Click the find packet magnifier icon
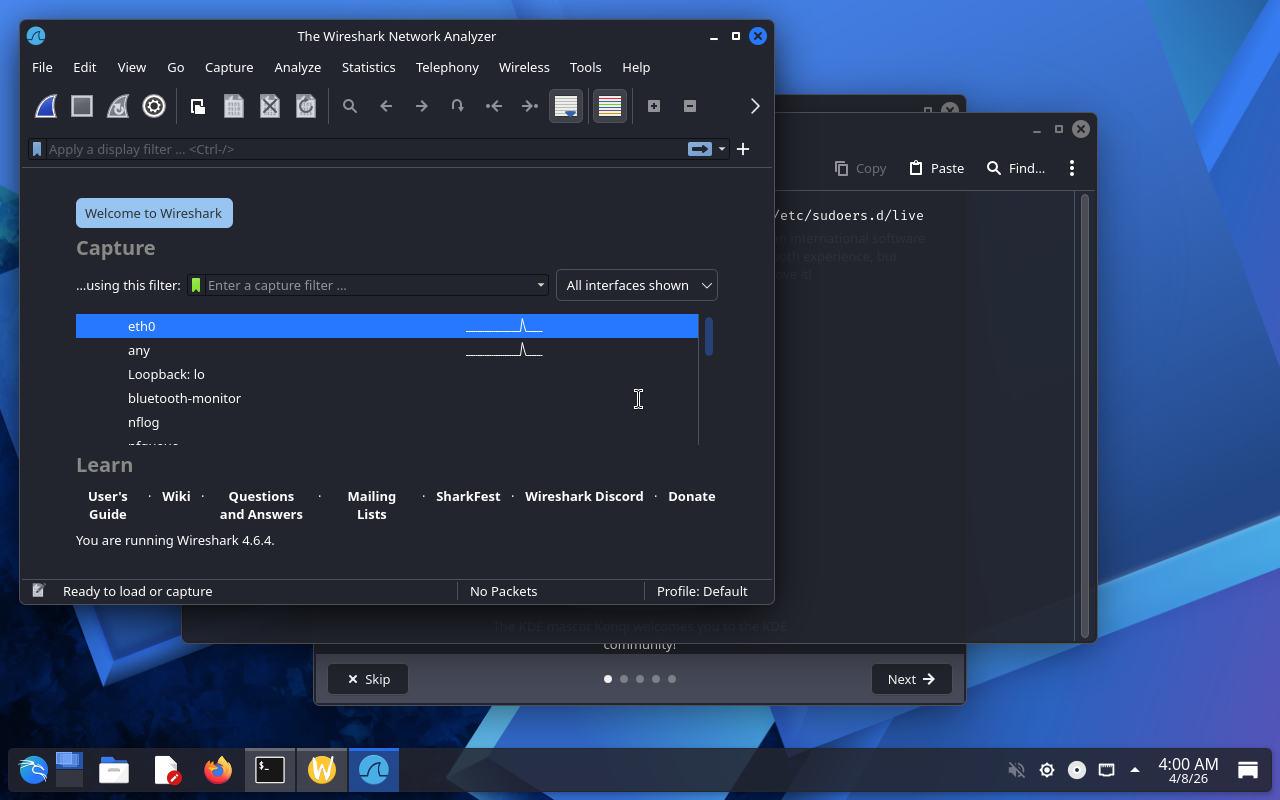Screen dimensions: 1280x800 tap(350, 106)
